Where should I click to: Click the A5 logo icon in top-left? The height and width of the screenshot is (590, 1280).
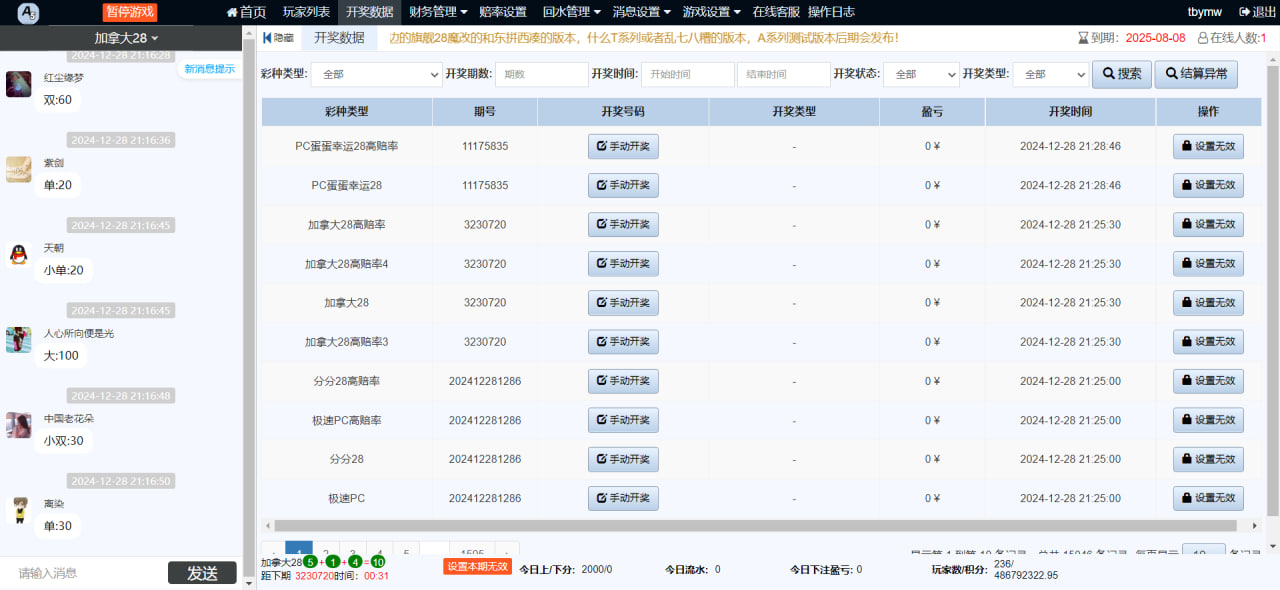point(28,12)
